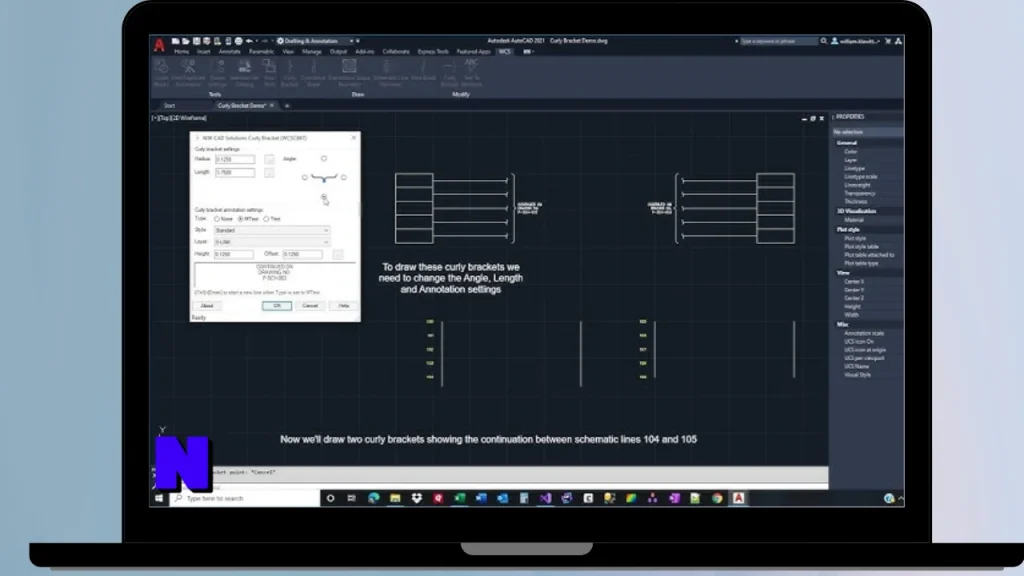Image resolution: width=1024 pixels, height=576 pixels.
Task: Click New drawing icon in quick access toolbar
Action: 176,41
